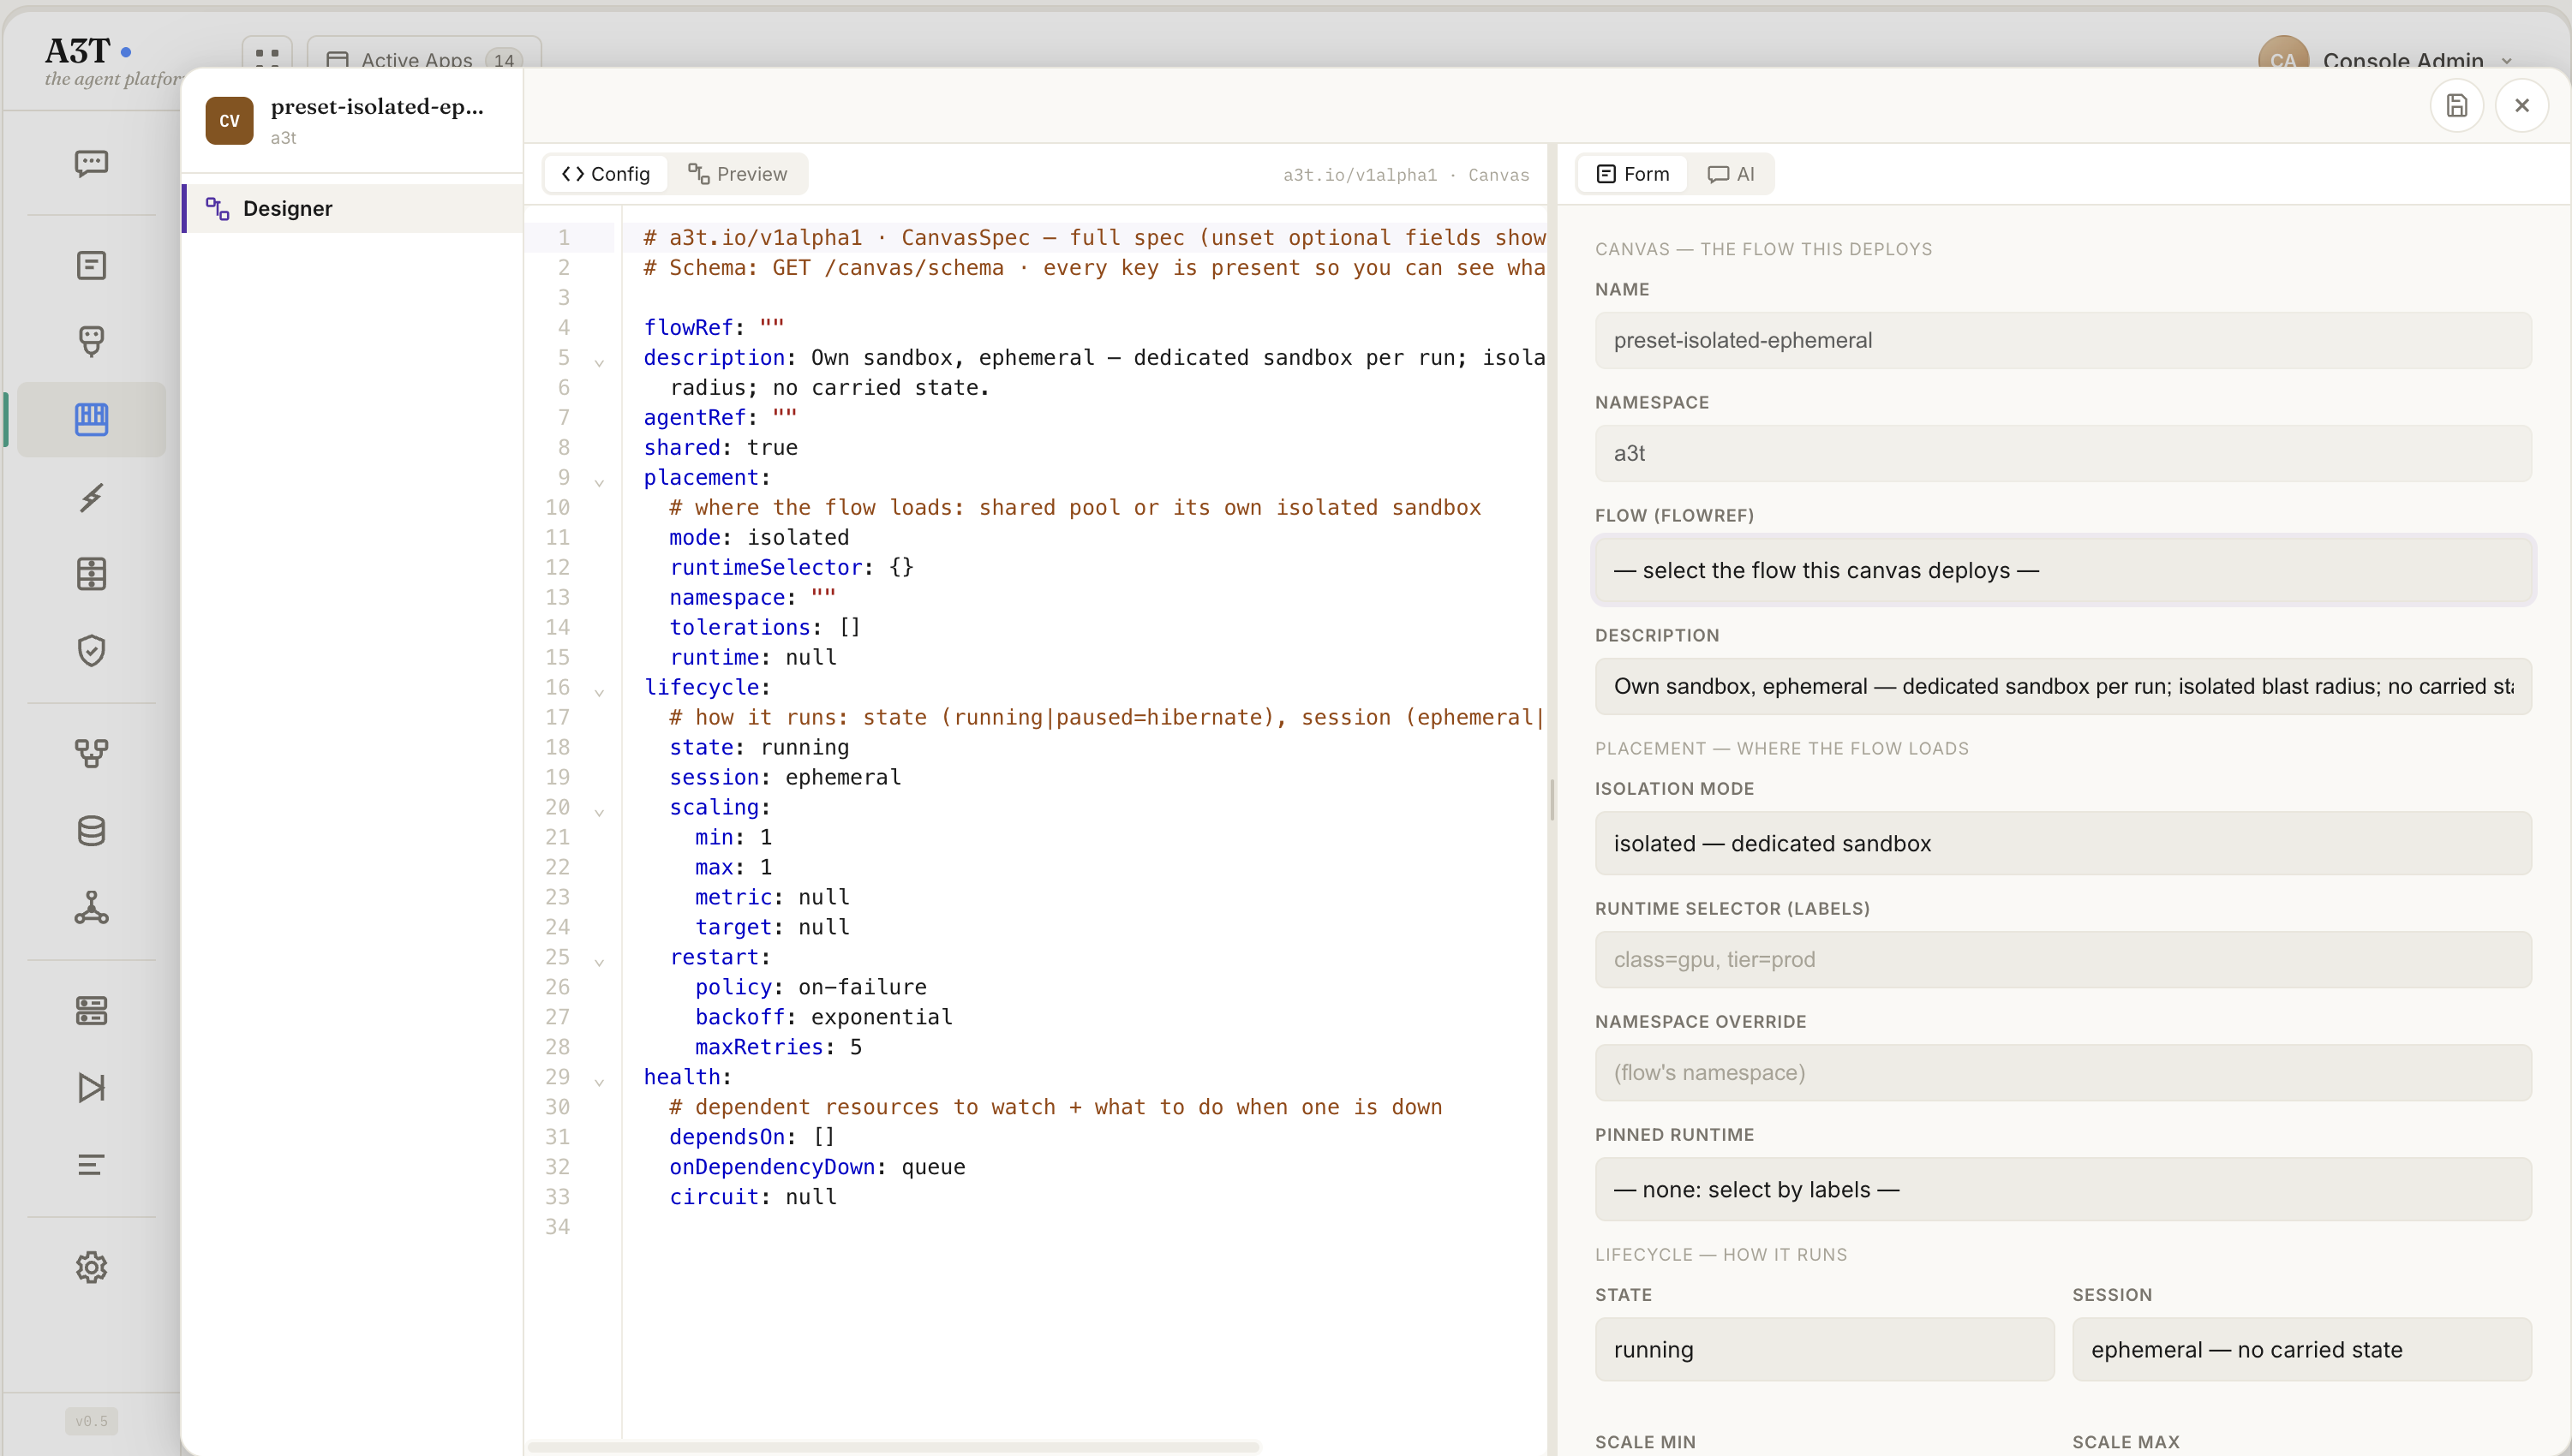Collapse the restart block fold arrow

(x=599, y=962)
